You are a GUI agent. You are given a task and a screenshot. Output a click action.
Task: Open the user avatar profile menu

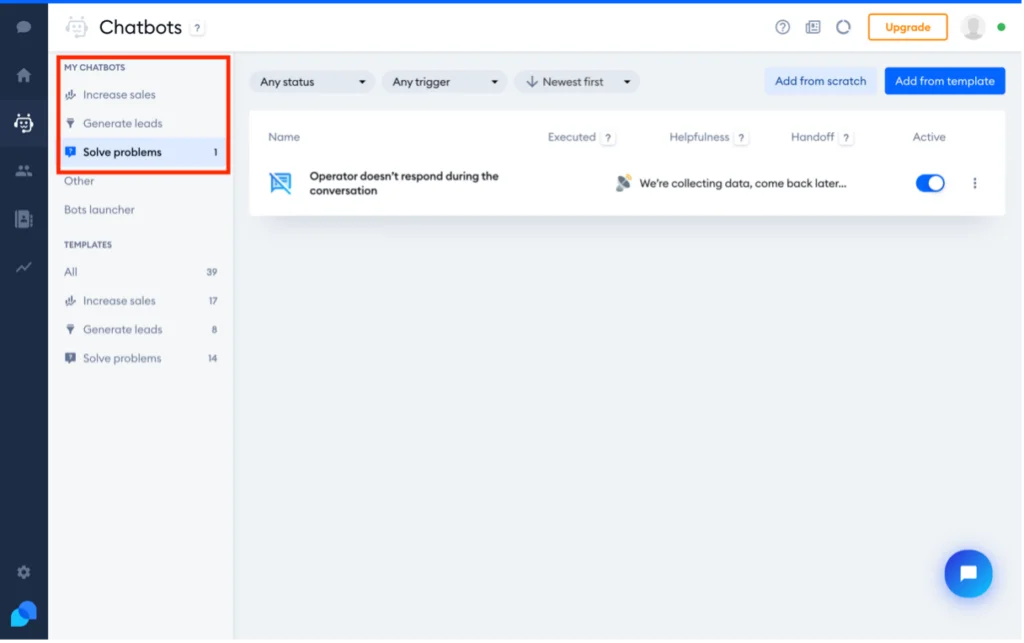(x=973, y=27)
